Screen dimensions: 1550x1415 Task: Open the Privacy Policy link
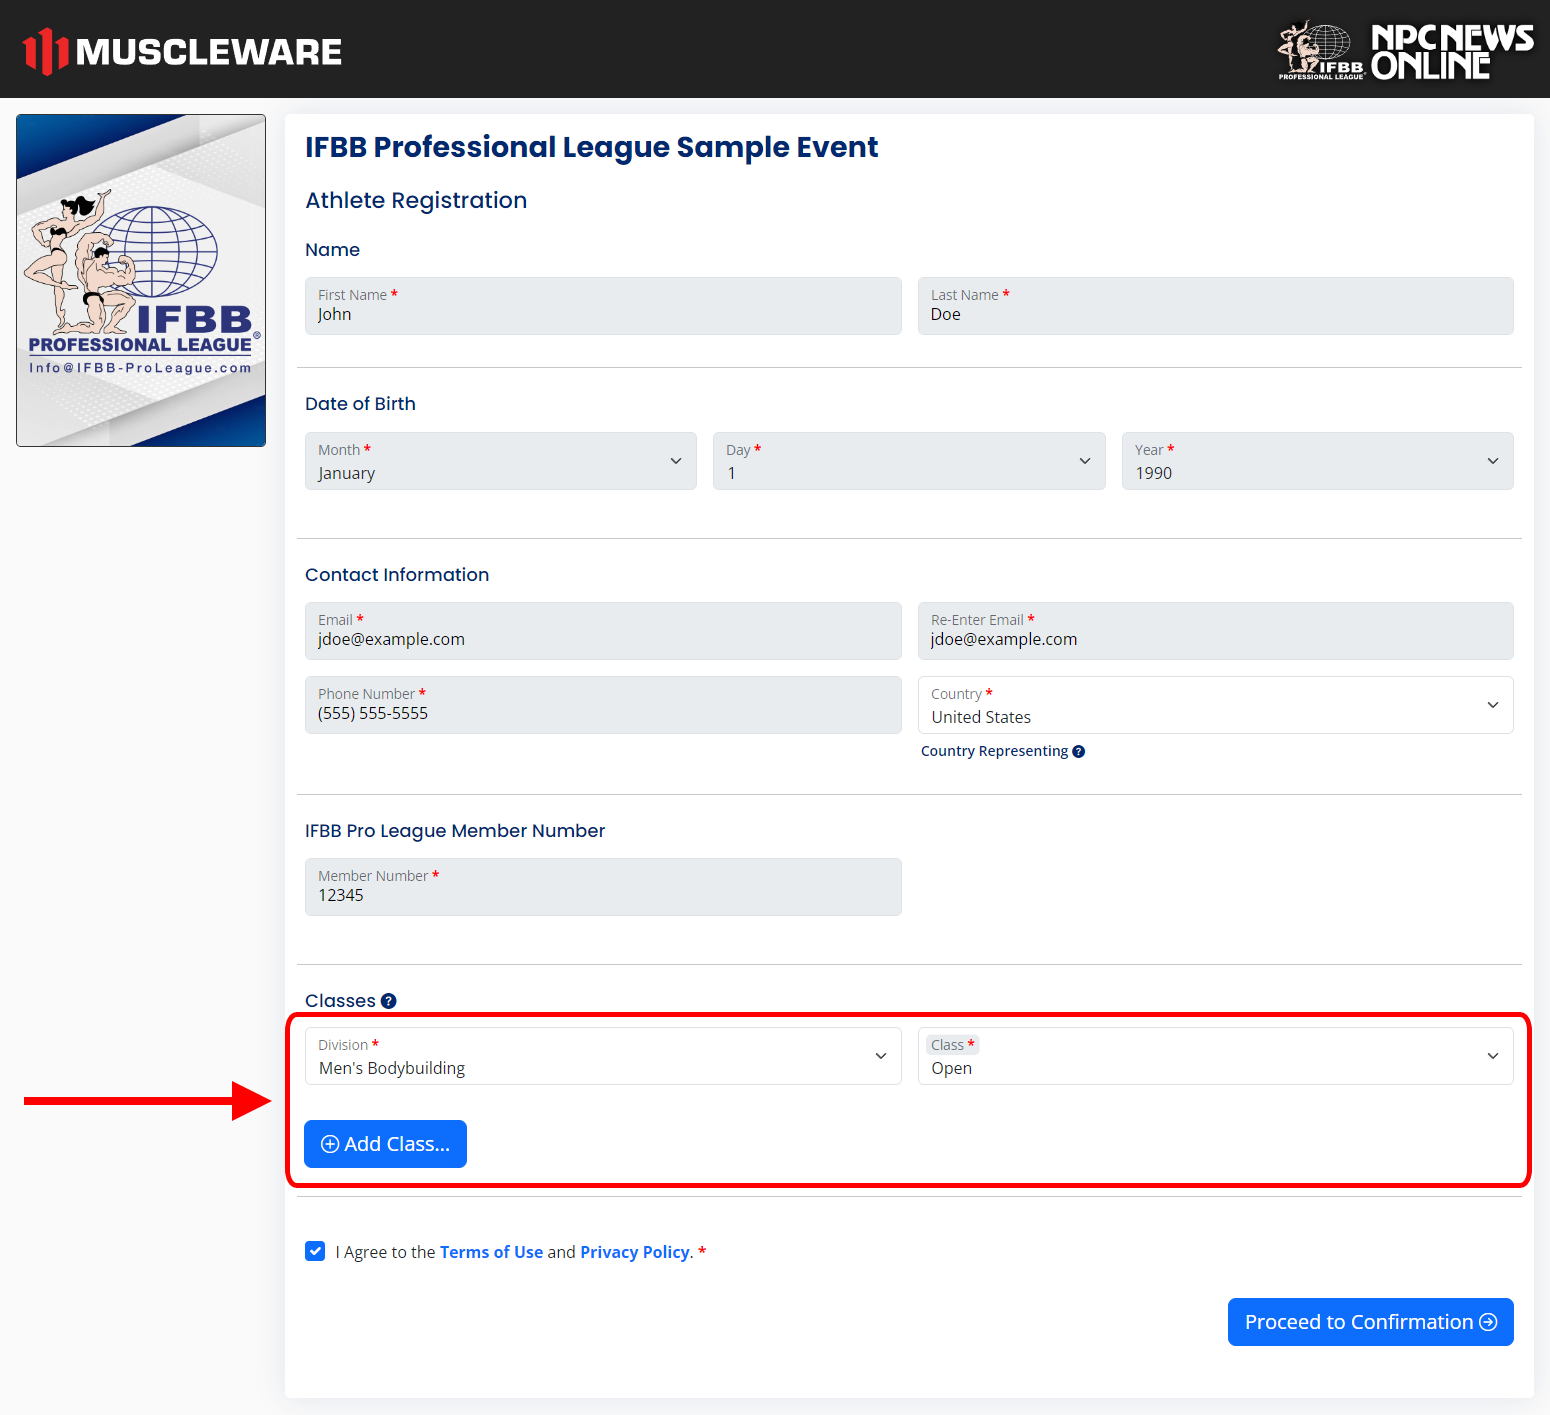(634, 1252)
